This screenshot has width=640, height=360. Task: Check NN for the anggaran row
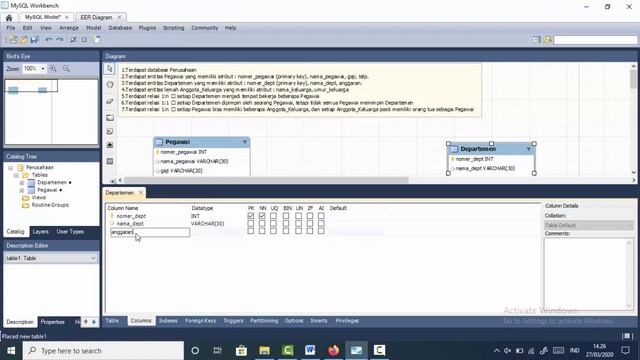pyautogui.click(x=262, y=231)
